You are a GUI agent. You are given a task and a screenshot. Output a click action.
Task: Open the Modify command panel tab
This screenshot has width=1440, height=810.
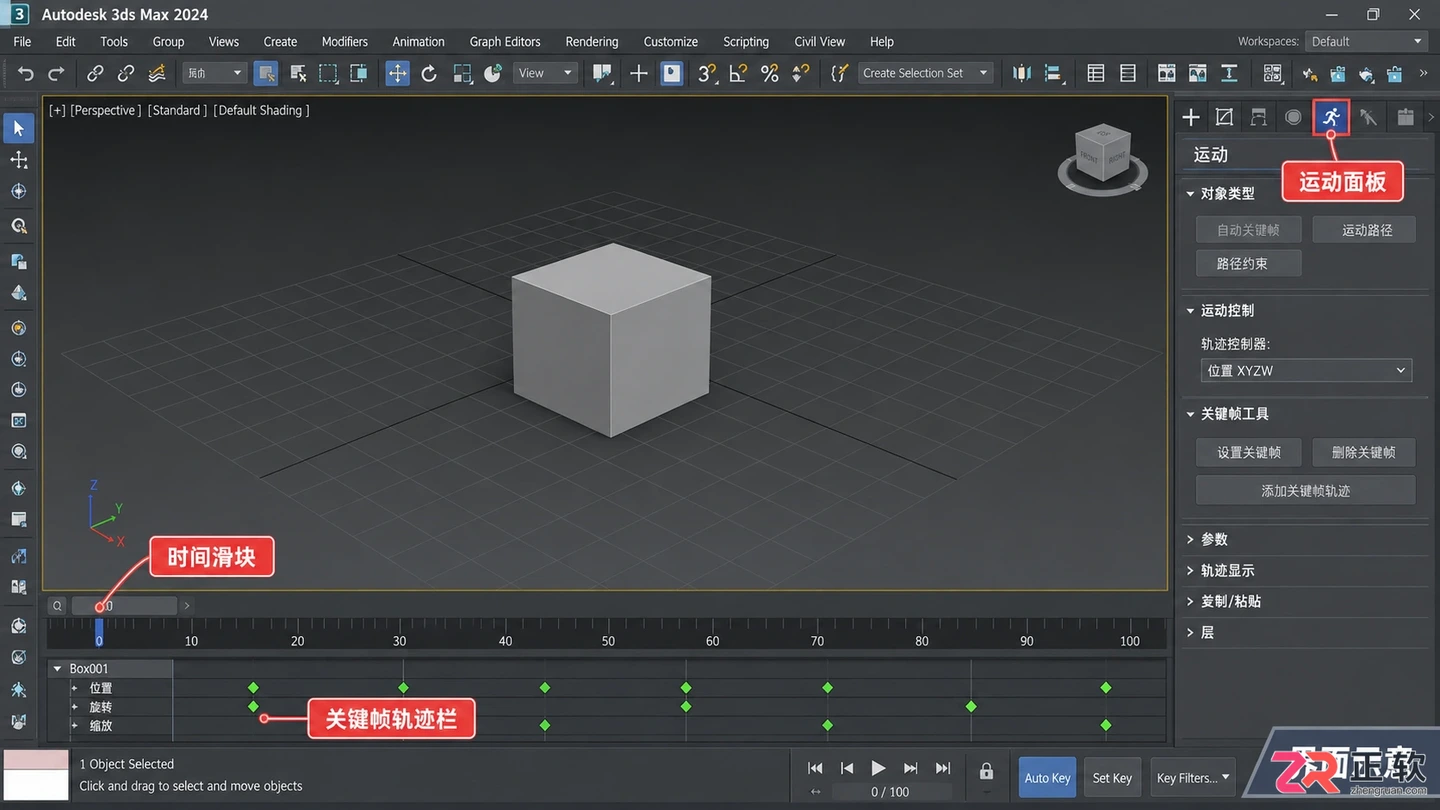(1224, 117)
